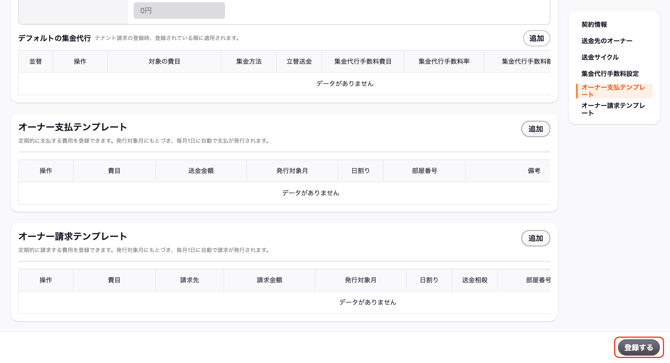Click 部屋番号 header in the オーナー支払テンプレート table

[424, 171]
